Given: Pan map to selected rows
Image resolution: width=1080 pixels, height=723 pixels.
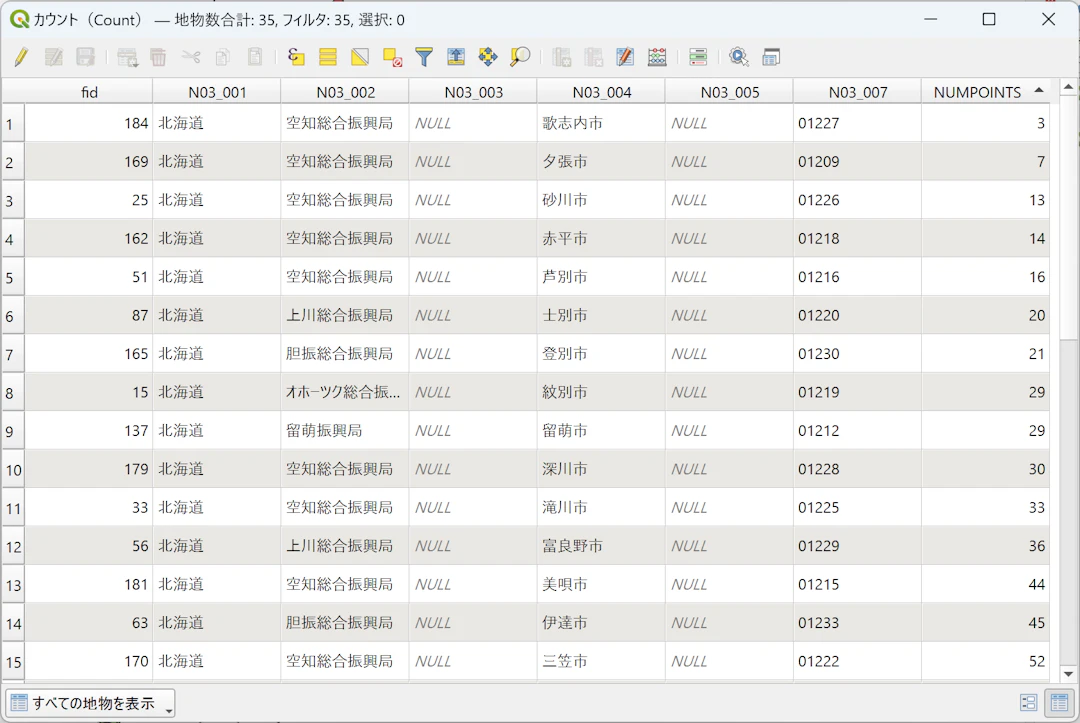Looking at the screenshot, I should [488, 57].
